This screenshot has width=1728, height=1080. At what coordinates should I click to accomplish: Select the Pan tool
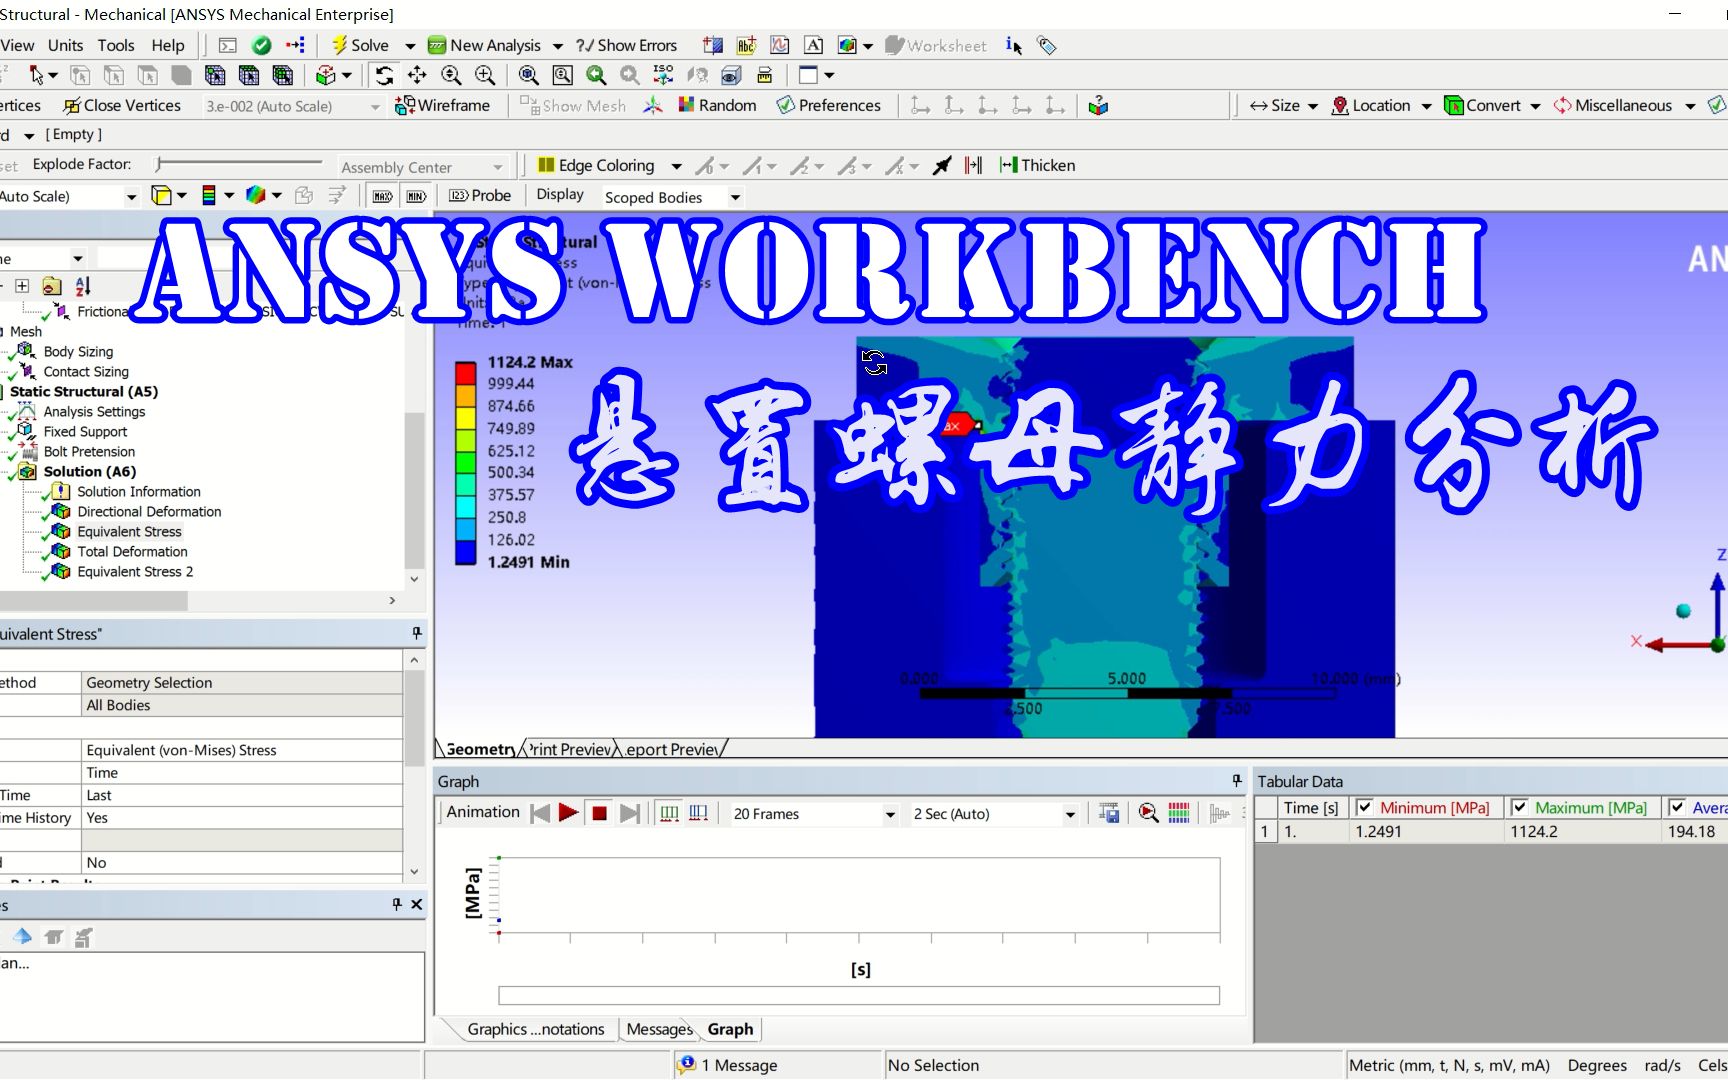[417, 75]
